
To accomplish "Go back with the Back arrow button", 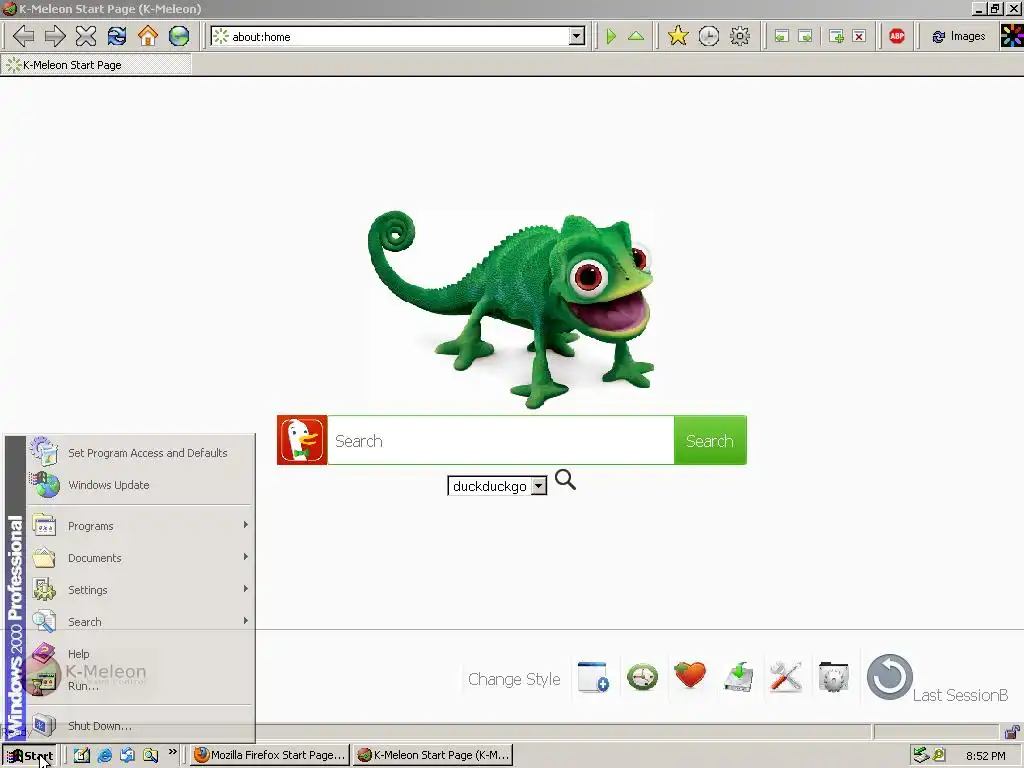I will [24, 36].
